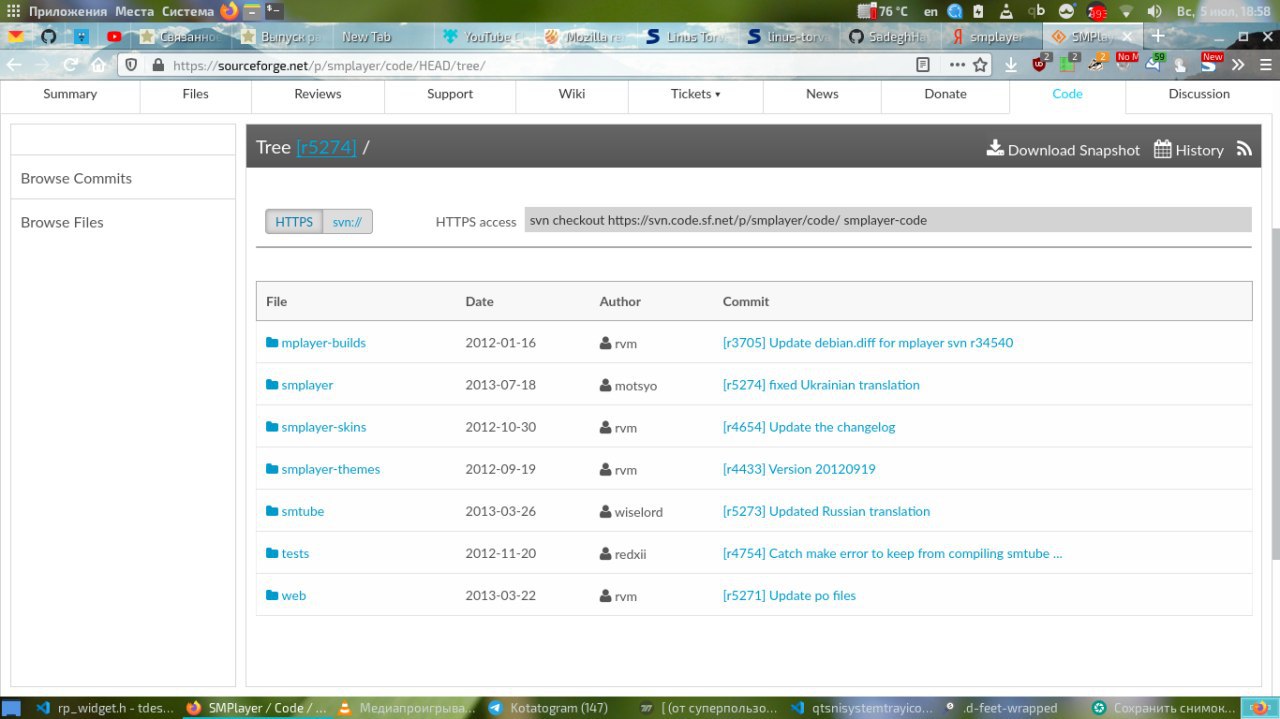The height and width of the screenshot is (719, 1280).
Task: Open Система menu in top panel
Action: pos(188,12)
